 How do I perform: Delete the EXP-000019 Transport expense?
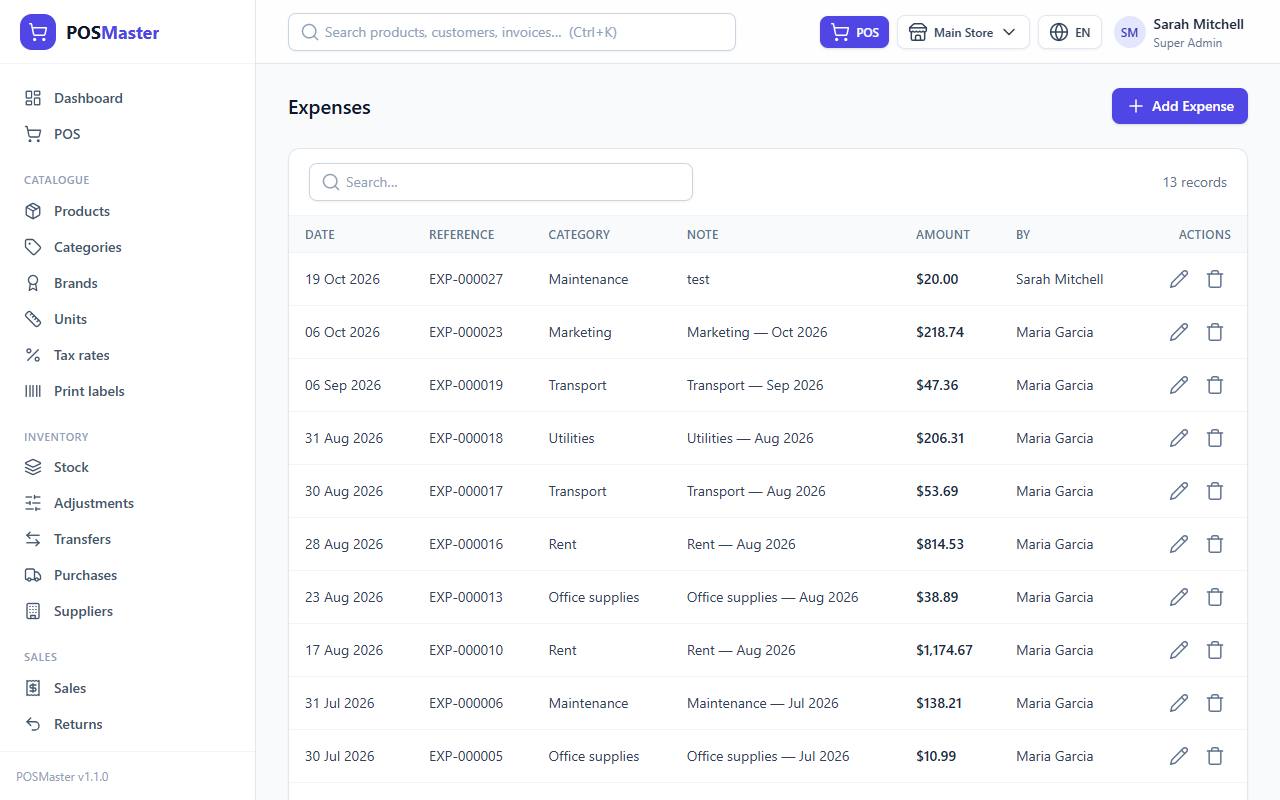coord(1215,385)
